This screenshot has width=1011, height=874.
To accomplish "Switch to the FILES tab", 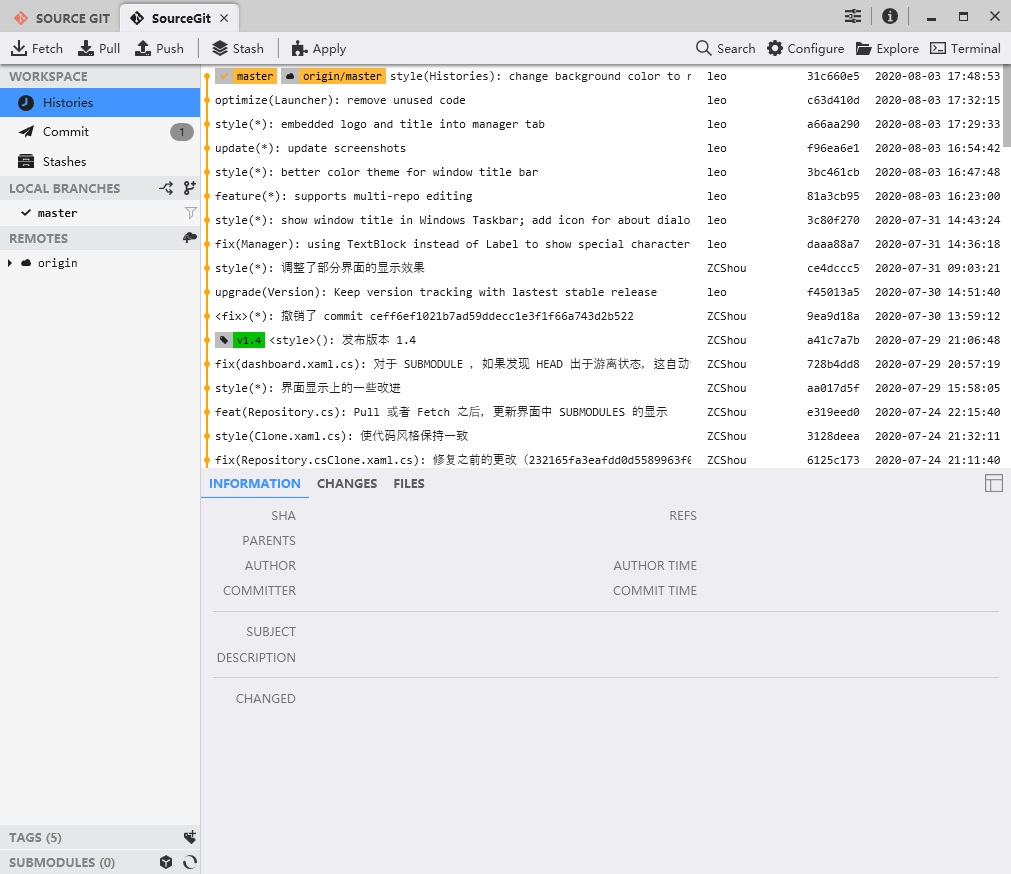I will tap(409, 483).
